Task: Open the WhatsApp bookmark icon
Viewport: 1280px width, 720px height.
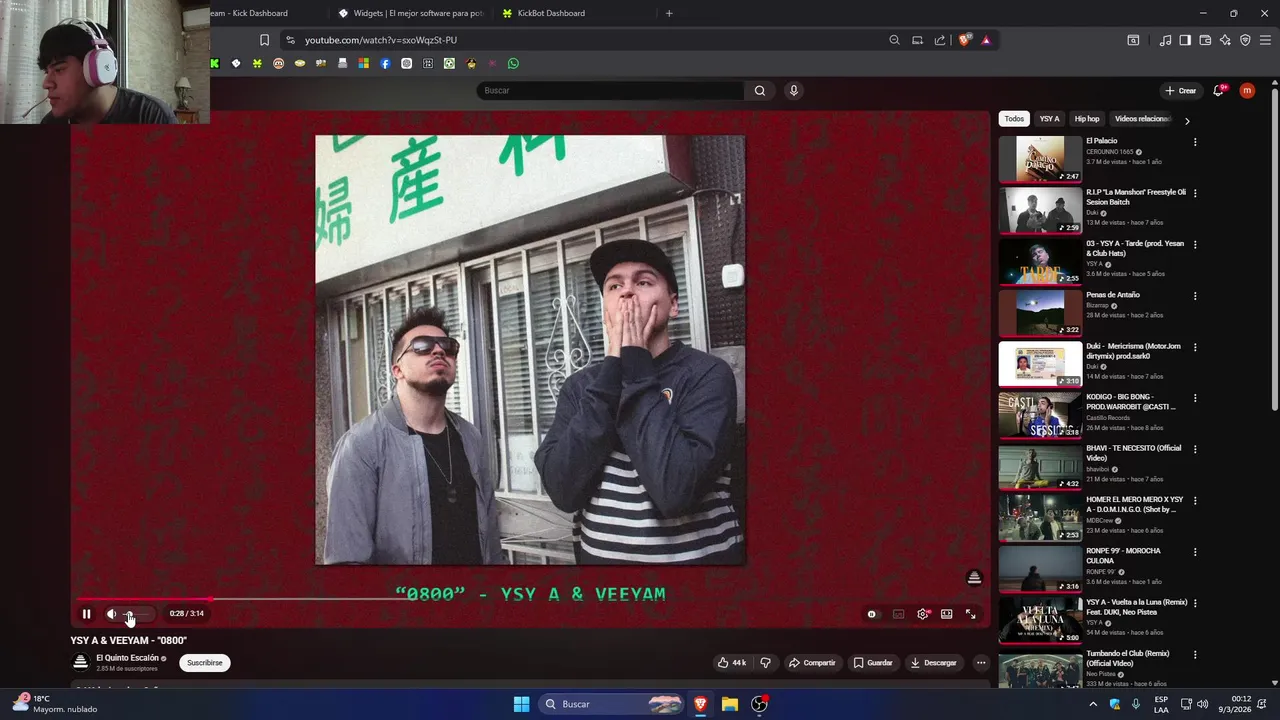Action: (513, 63)
